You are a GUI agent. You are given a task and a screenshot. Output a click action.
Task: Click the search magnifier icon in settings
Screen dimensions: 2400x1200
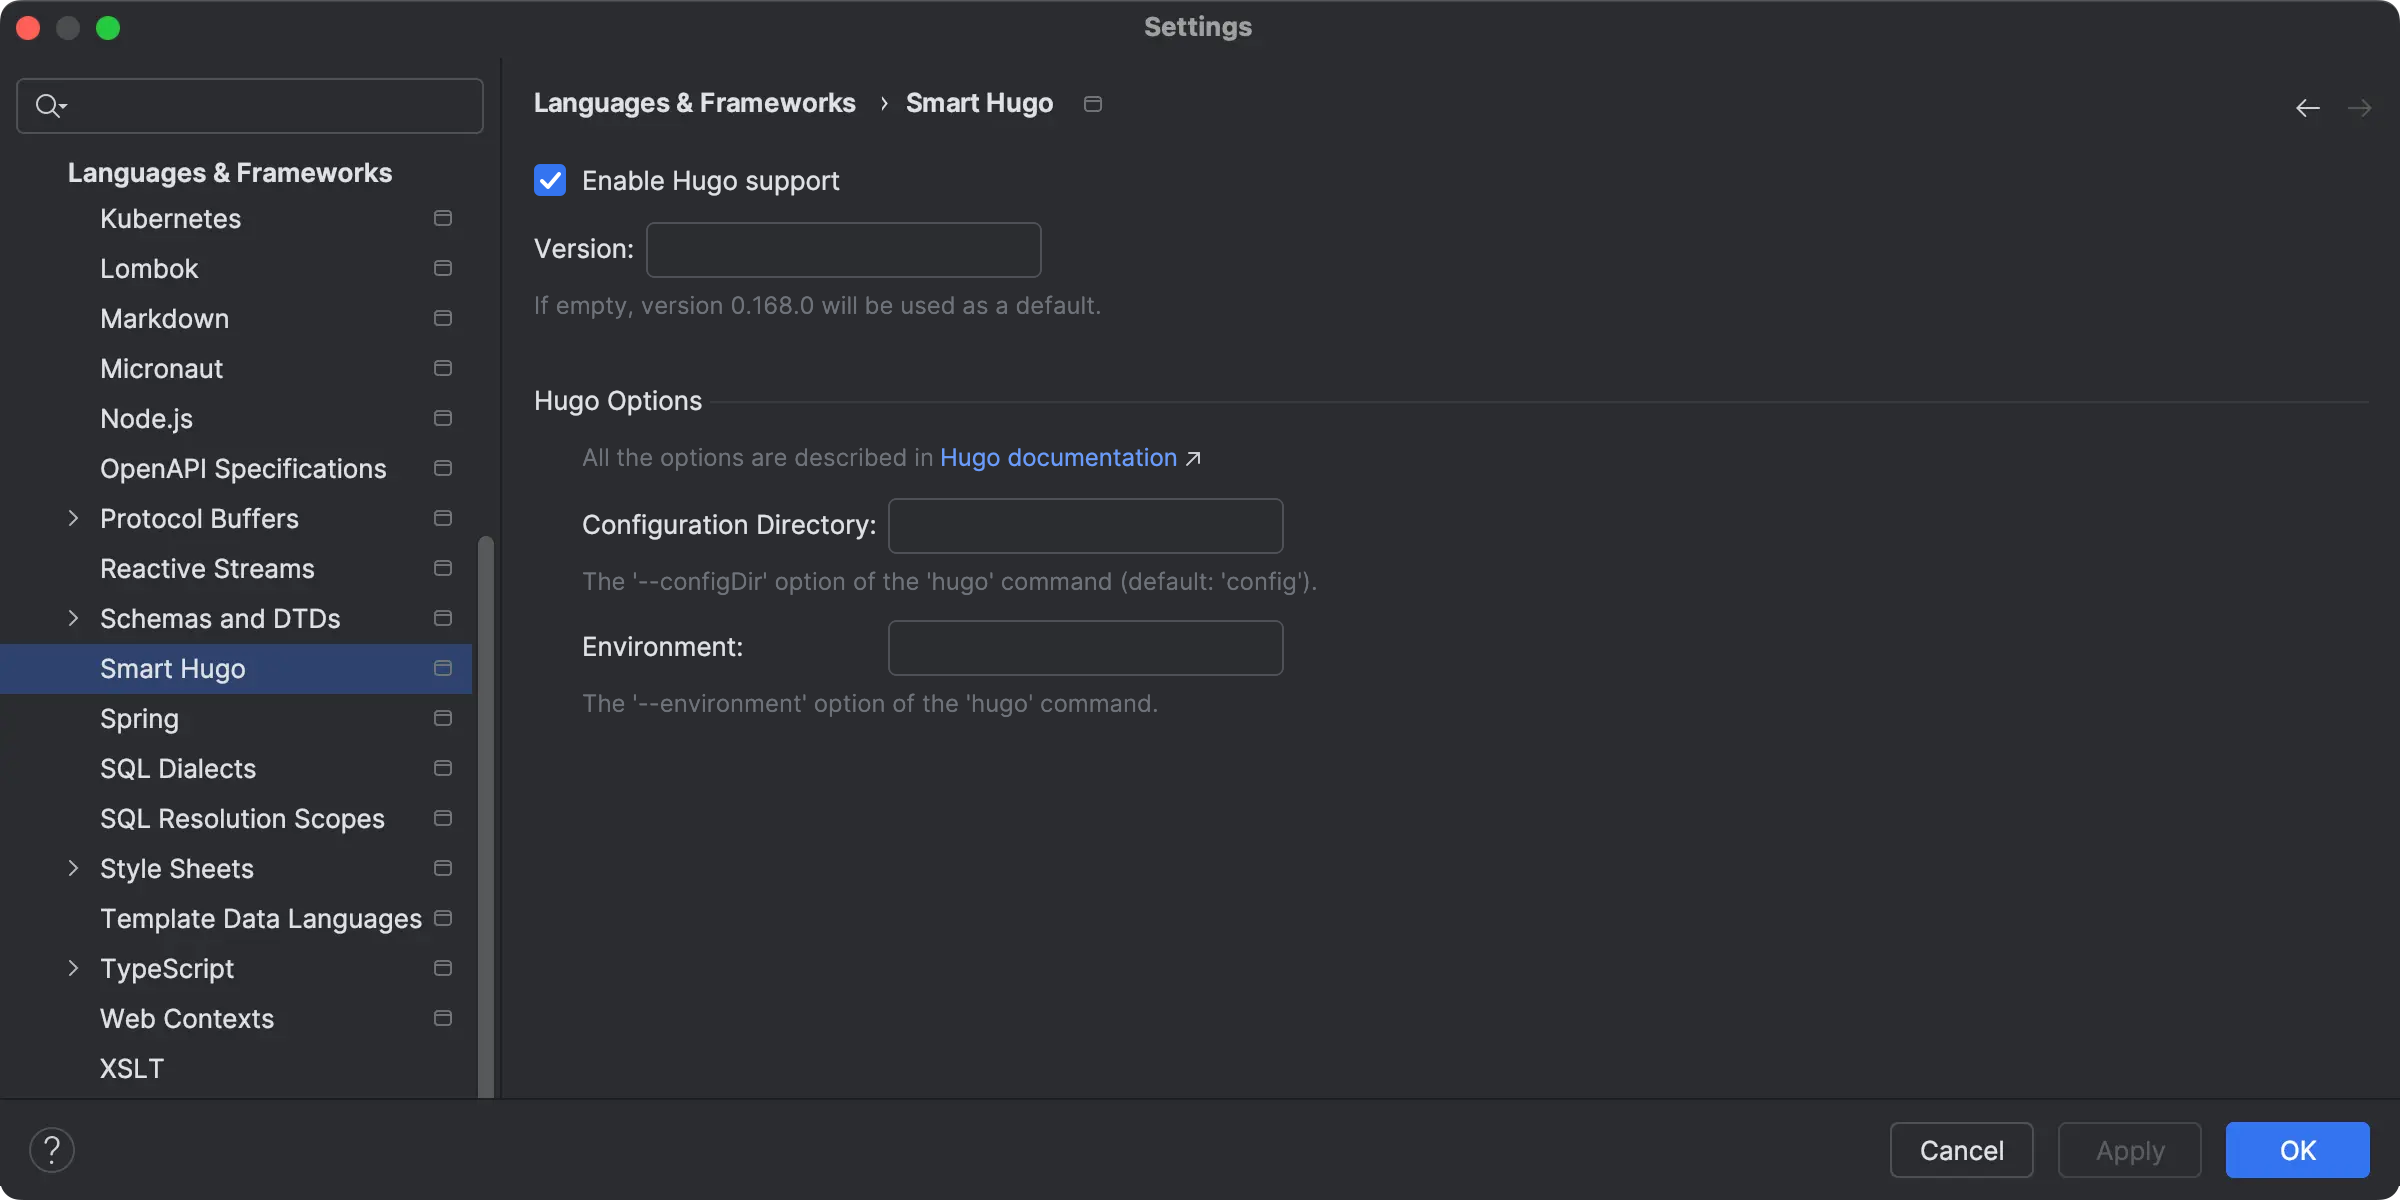click(x=50, y=105)
